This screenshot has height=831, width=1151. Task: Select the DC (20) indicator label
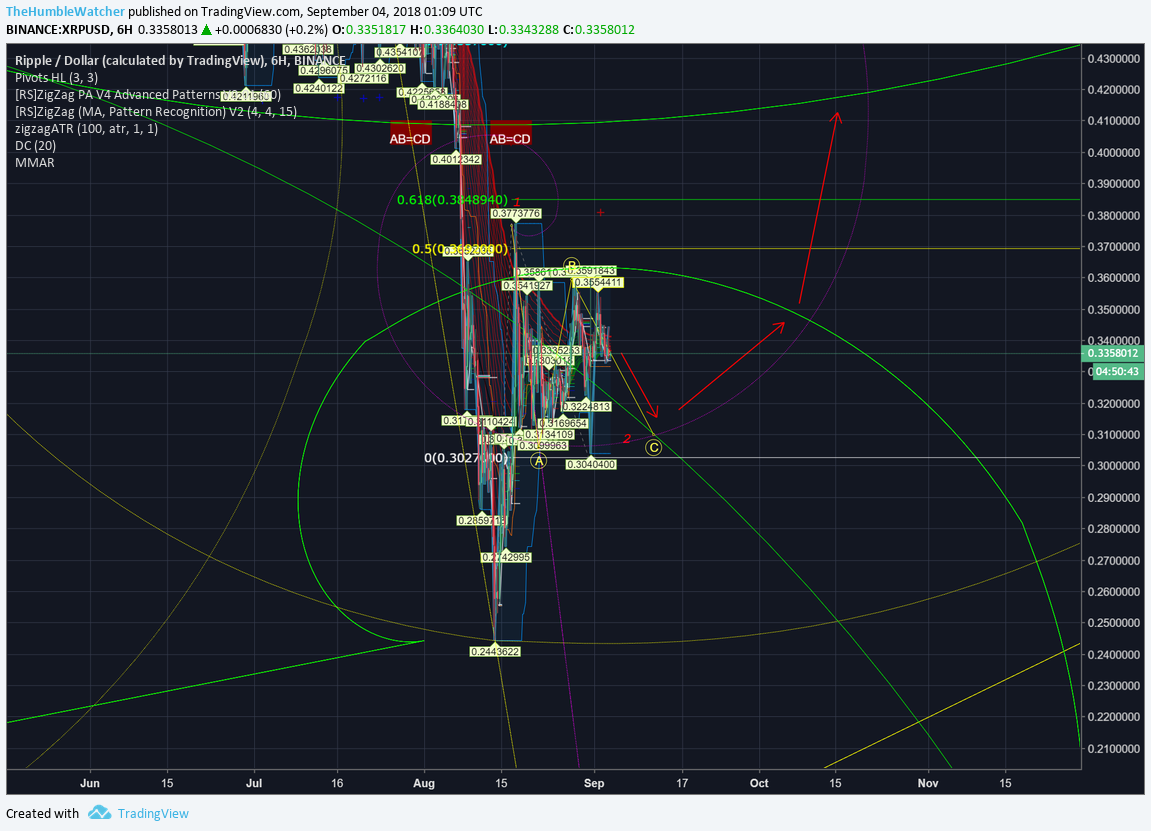point(36,145)
